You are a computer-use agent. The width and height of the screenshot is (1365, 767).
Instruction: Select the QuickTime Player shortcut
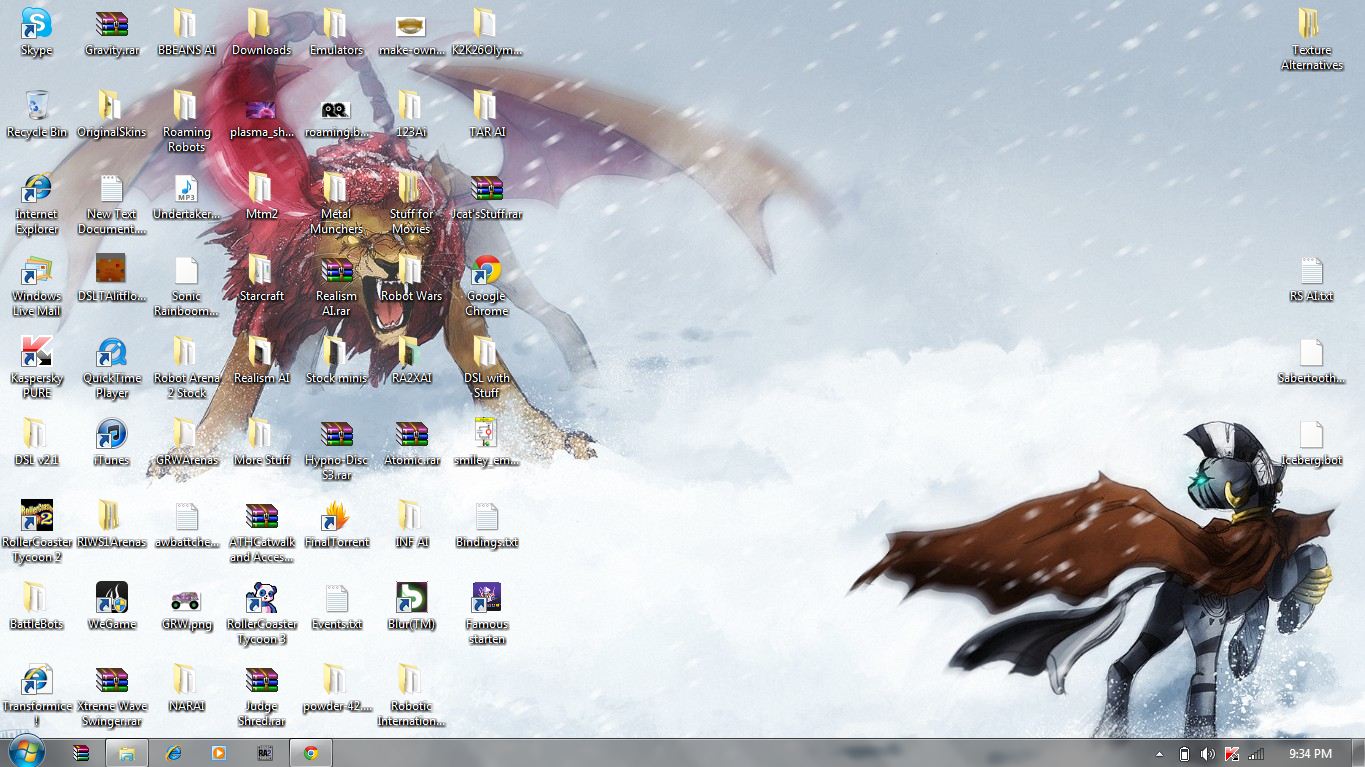111,368
